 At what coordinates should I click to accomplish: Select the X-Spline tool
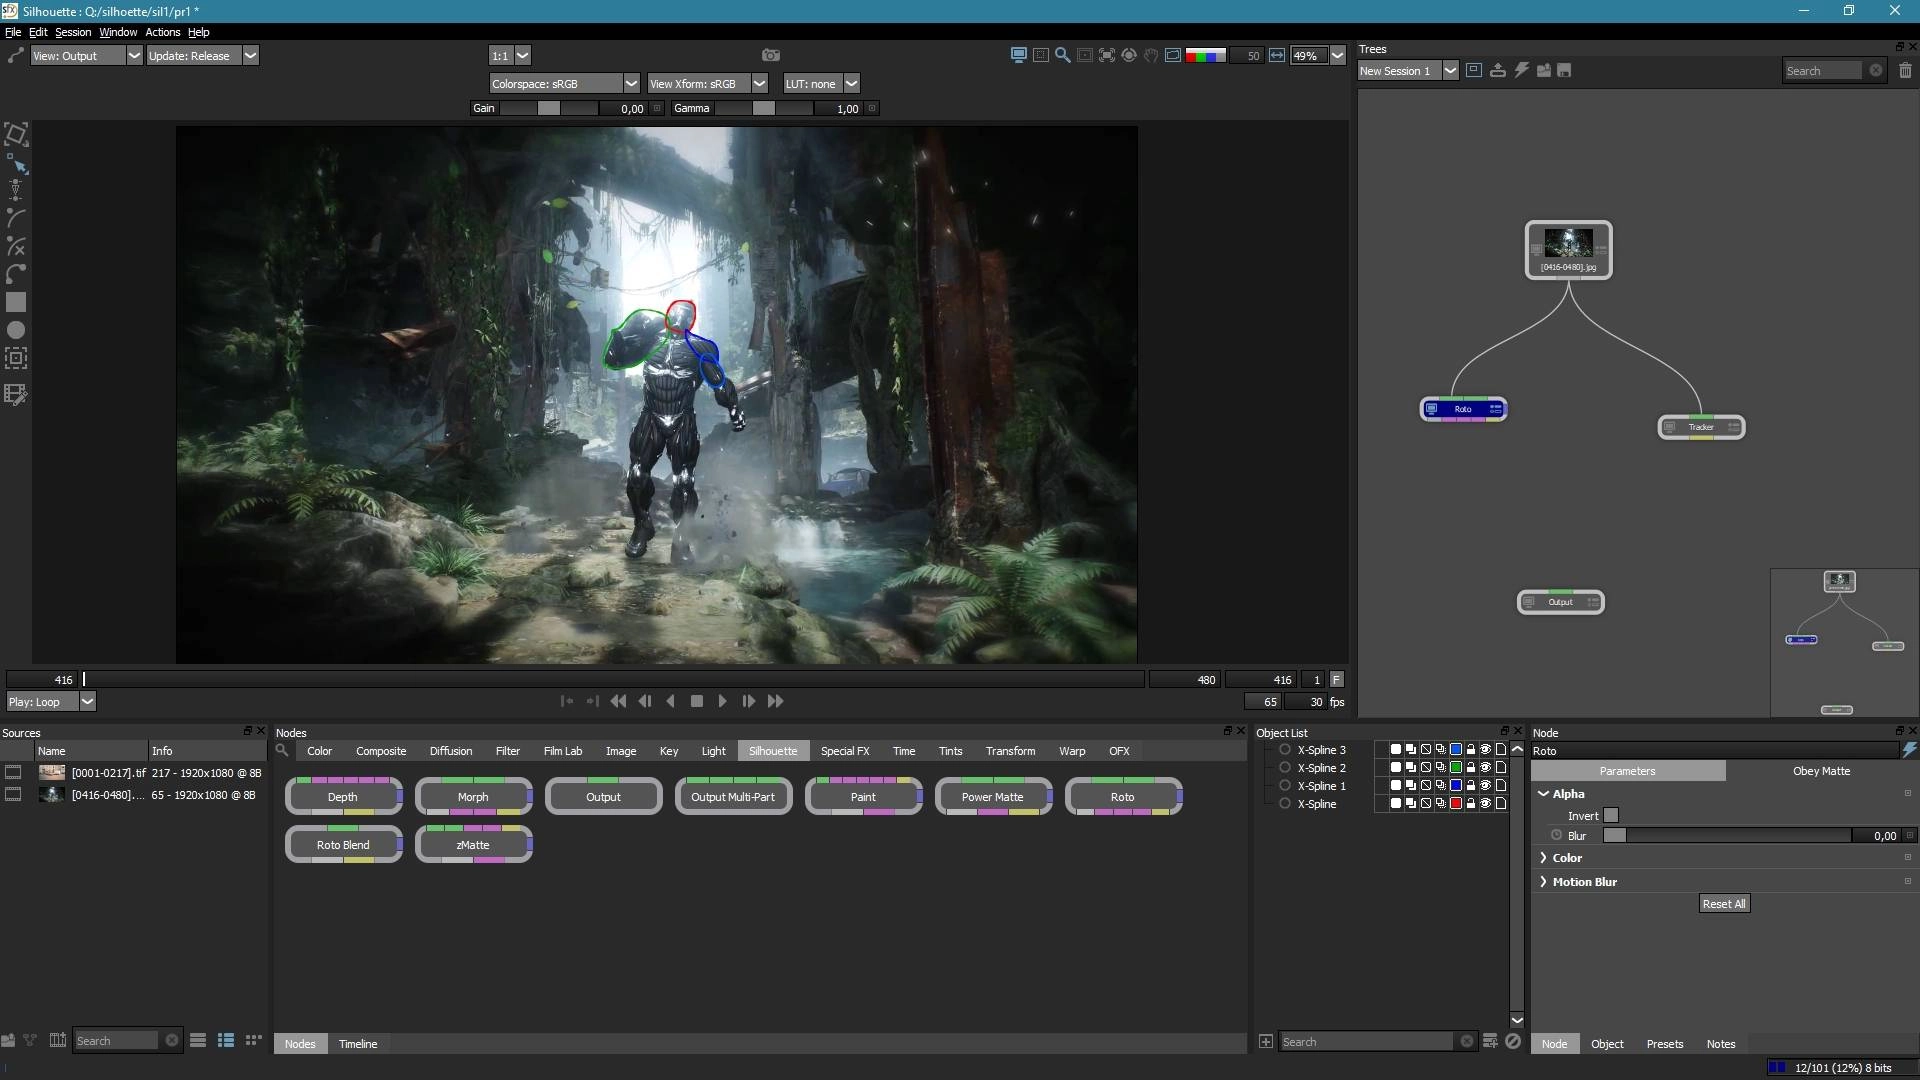point(16,245)
